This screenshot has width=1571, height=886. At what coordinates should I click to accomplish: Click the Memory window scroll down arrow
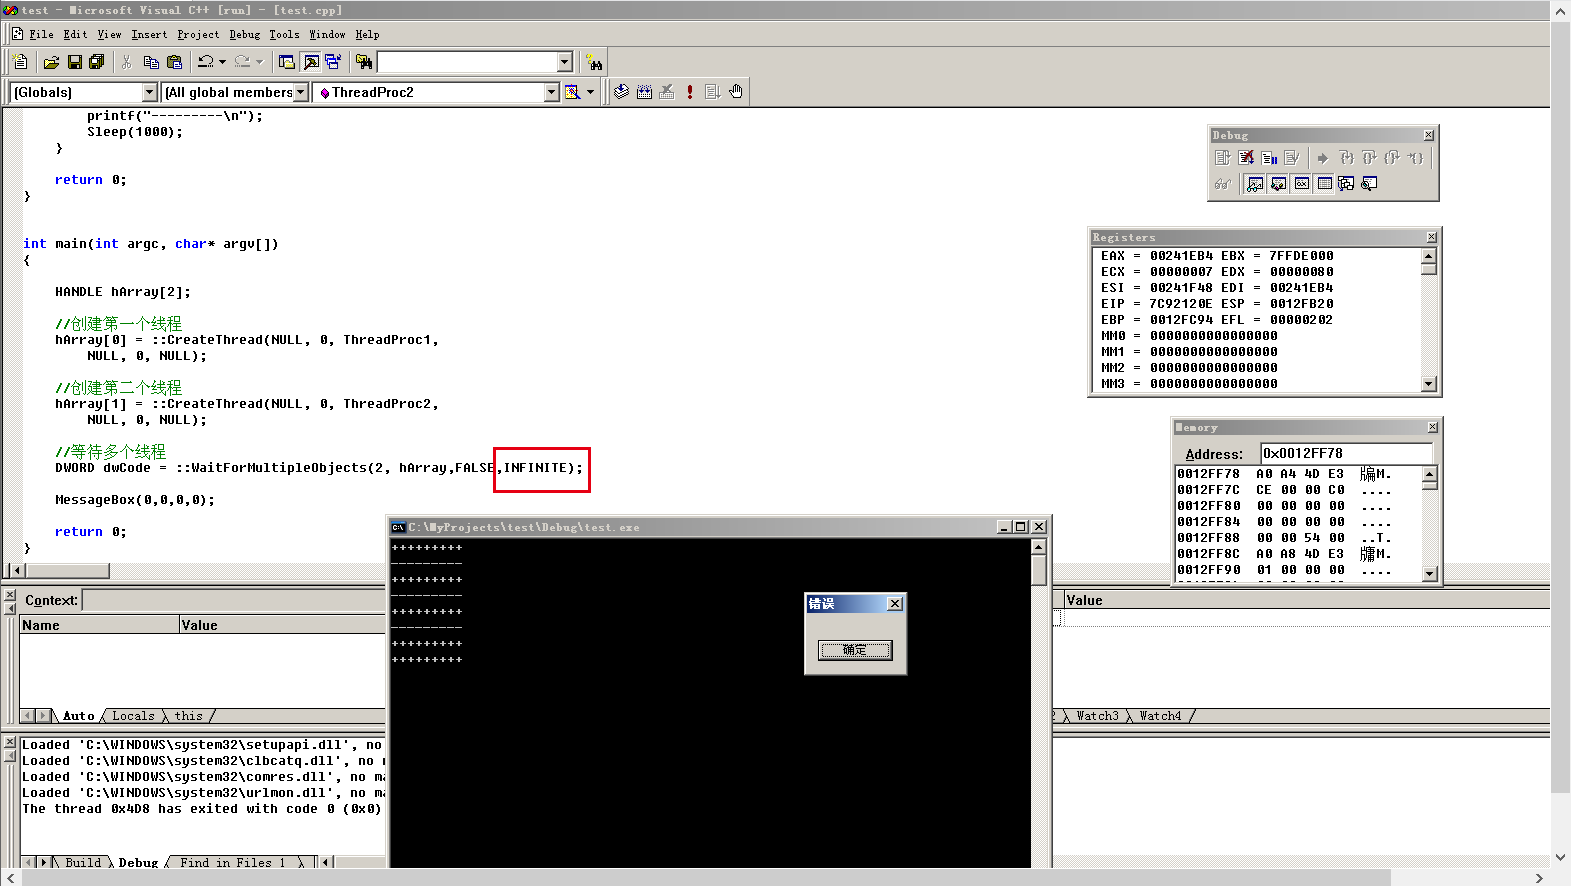1430,574
